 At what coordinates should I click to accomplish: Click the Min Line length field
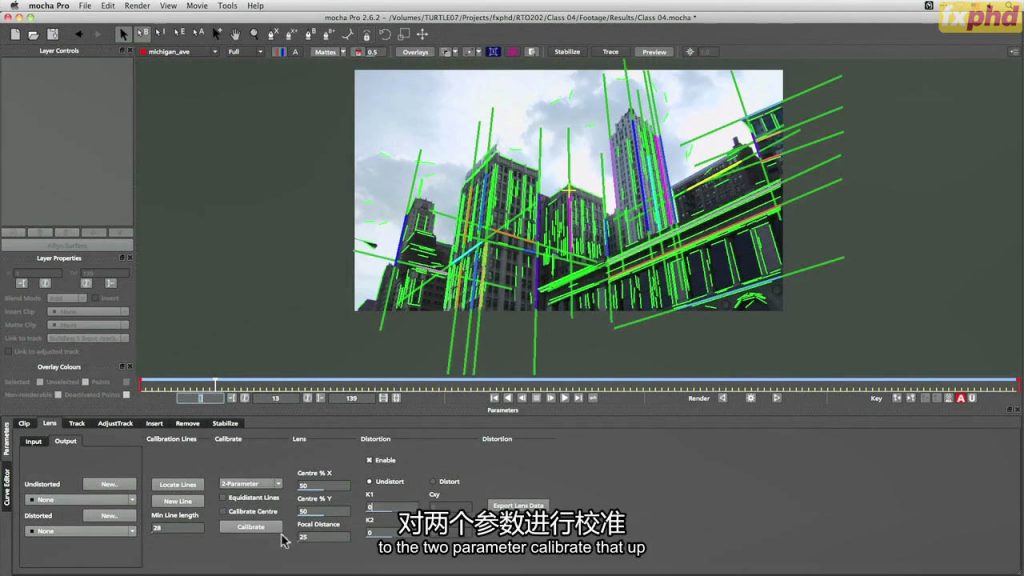[x=177, y=528]
